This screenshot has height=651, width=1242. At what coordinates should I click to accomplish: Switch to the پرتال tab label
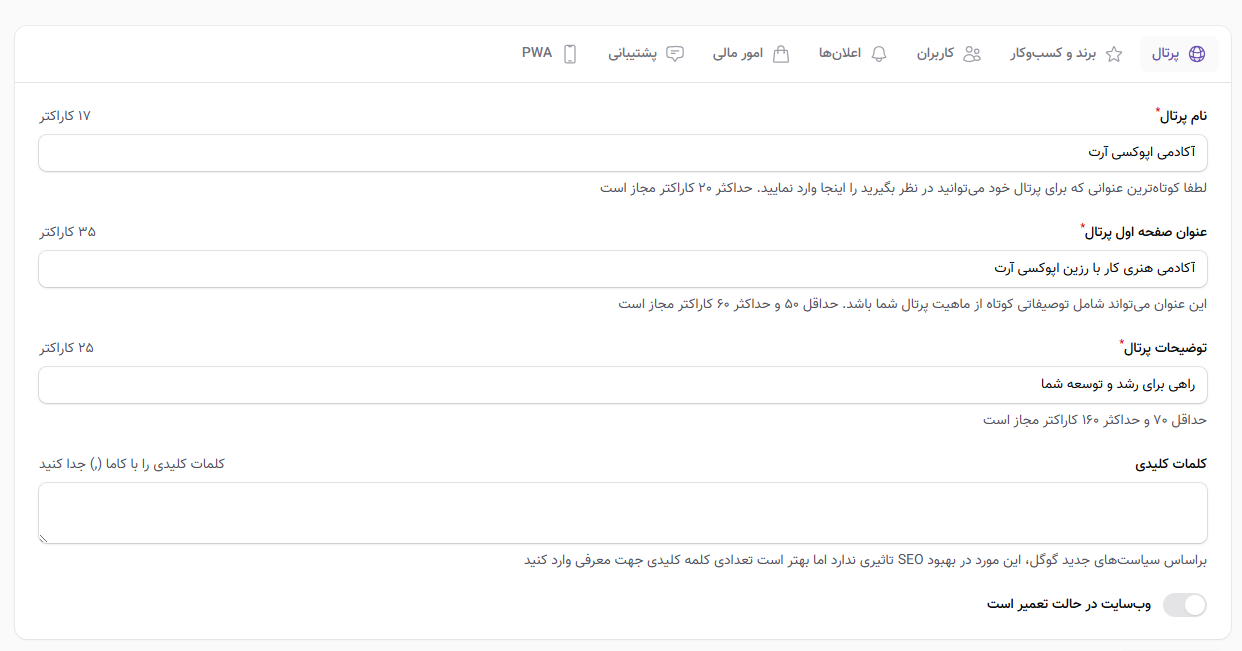point(1165,54)
